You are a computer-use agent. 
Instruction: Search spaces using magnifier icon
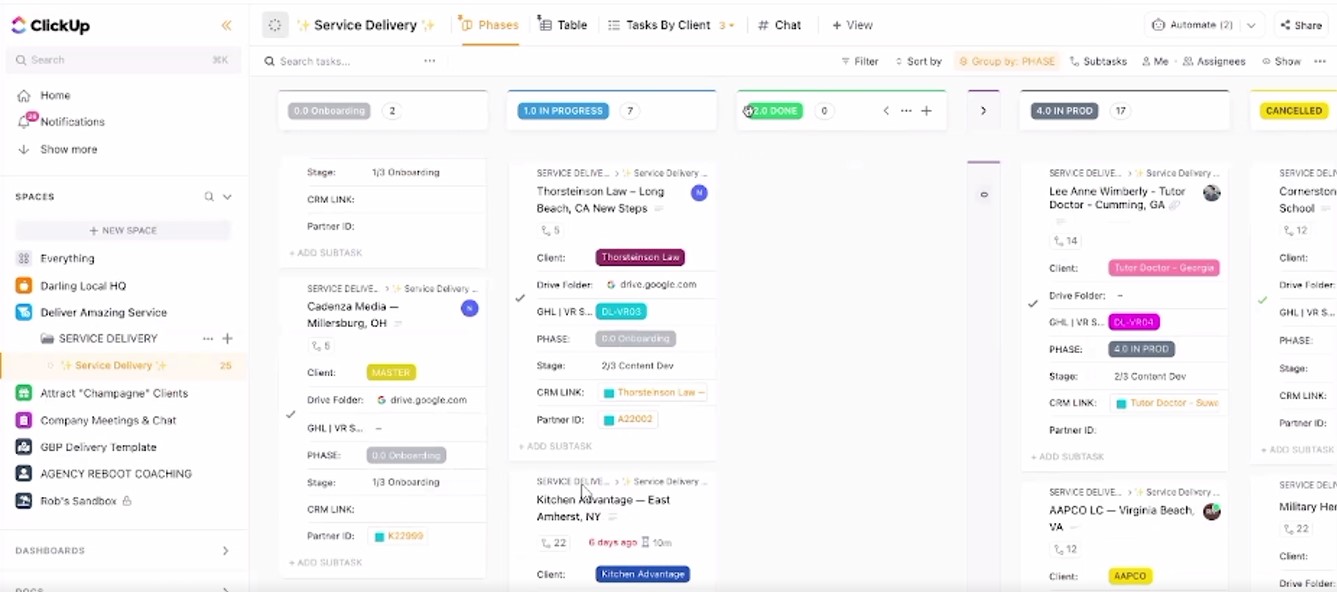[209, 197]
